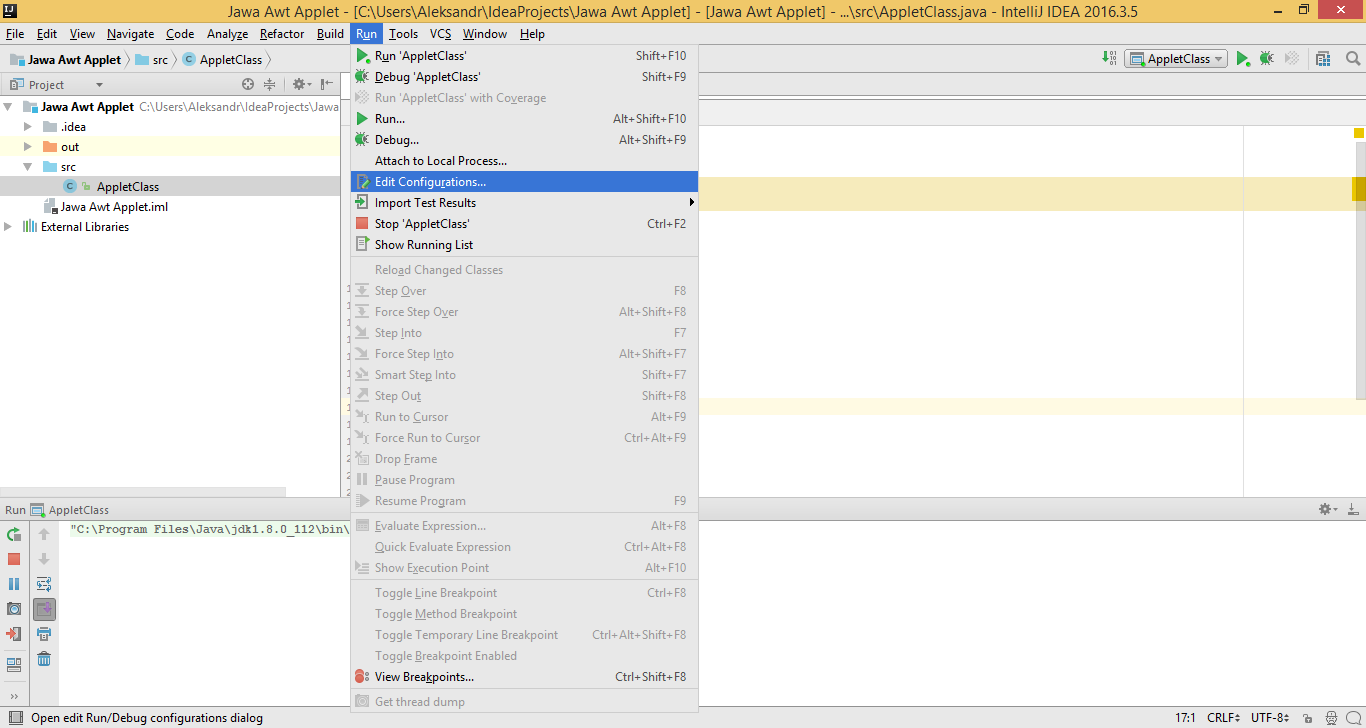Toggle the Hector inspections profile indicator
Screen dimensions: 1366x728
pyautogui.click(x=1333, y=717)
